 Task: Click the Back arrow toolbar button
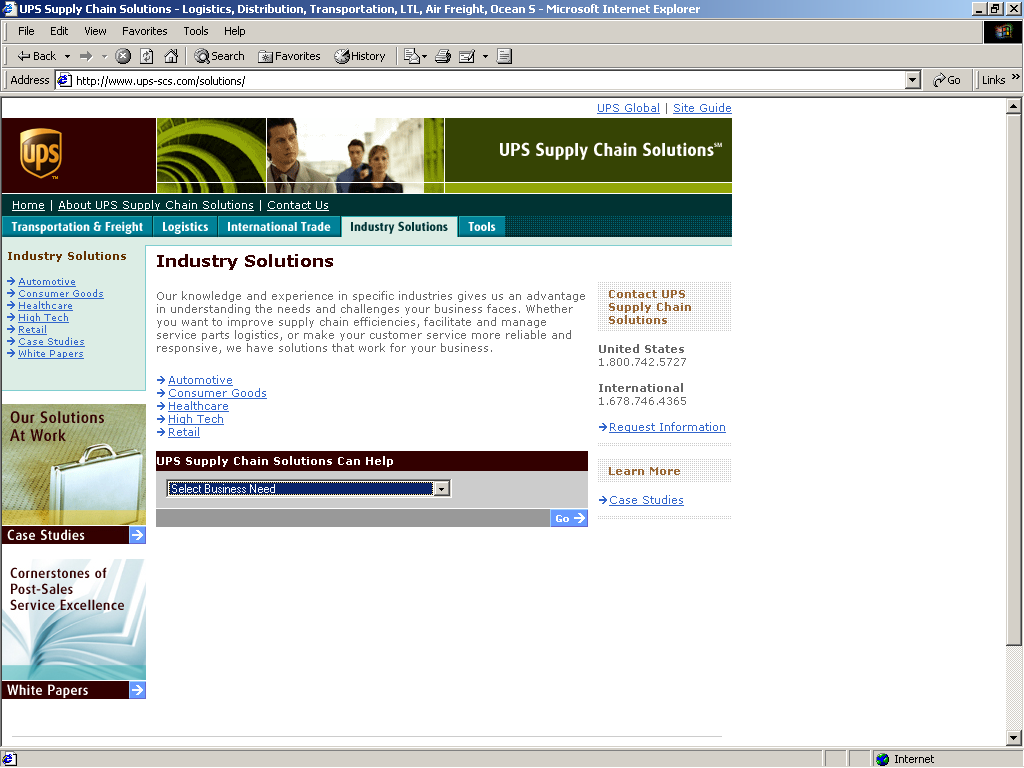pyautogui.click(x=37, y=56)
